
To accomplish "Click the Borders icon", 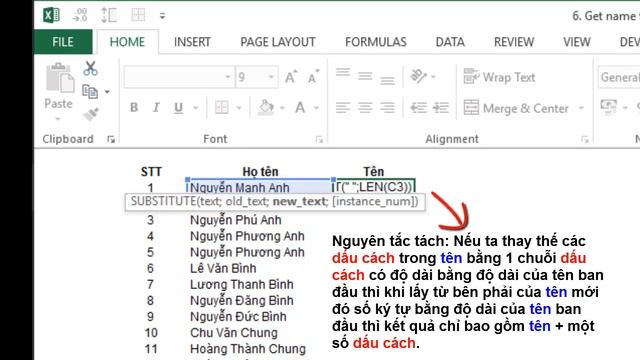I will [x=222, y=108].
